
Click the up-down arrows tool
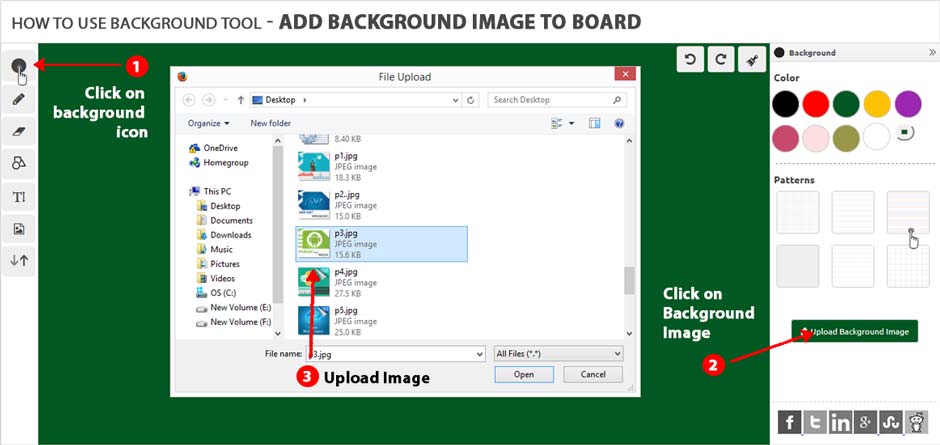[x=19, y=261]
